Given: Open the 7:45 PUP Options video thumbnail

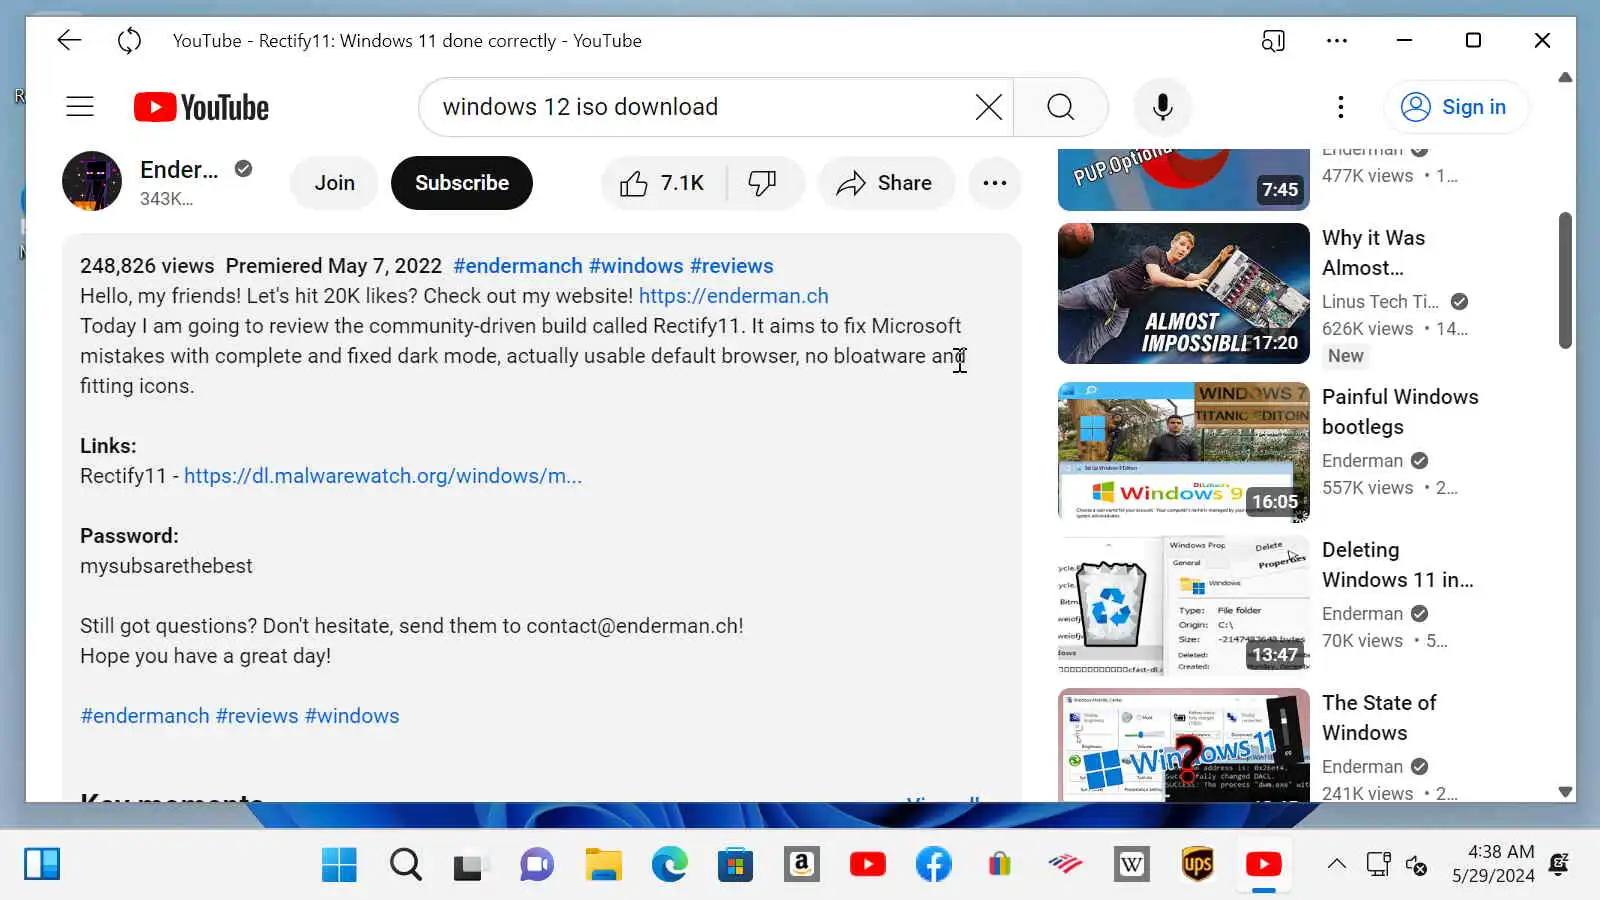Looking at the screenshot, I should click(1184, 179).
